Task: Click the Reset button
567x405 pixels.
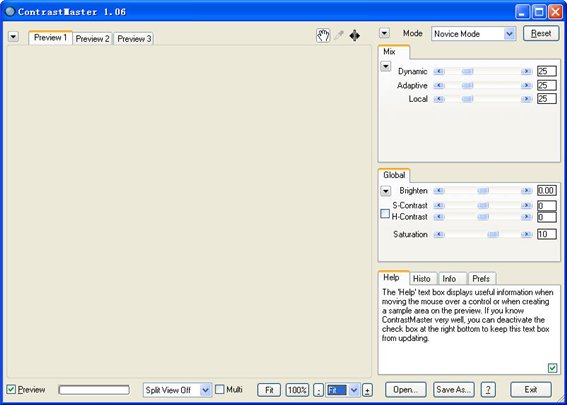Action: [541, 33]
